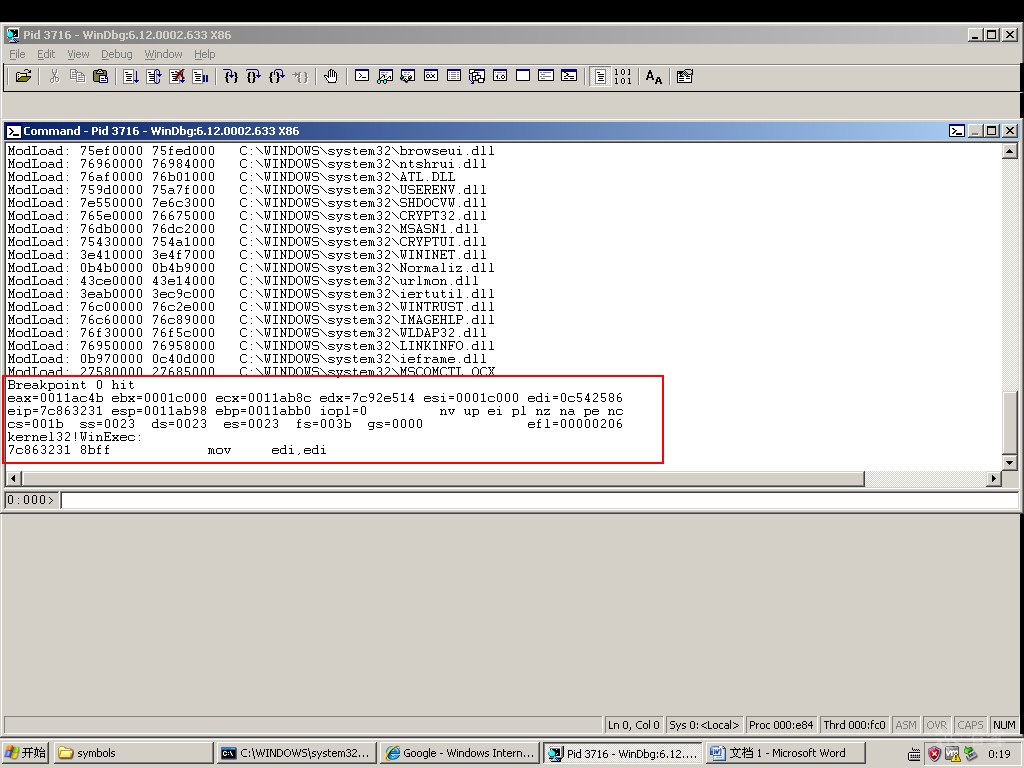Open the File menu
This screenshot has height=768, width=1024.
tap(17, 54)
